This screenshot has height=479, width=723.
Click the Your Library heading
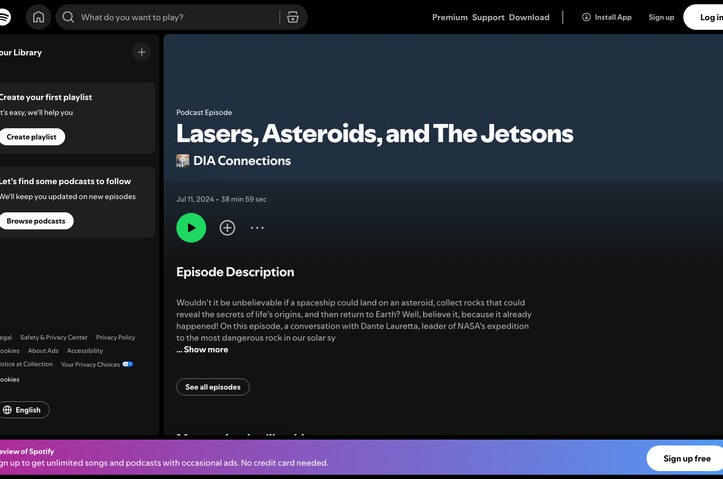(x=21, y=53)
